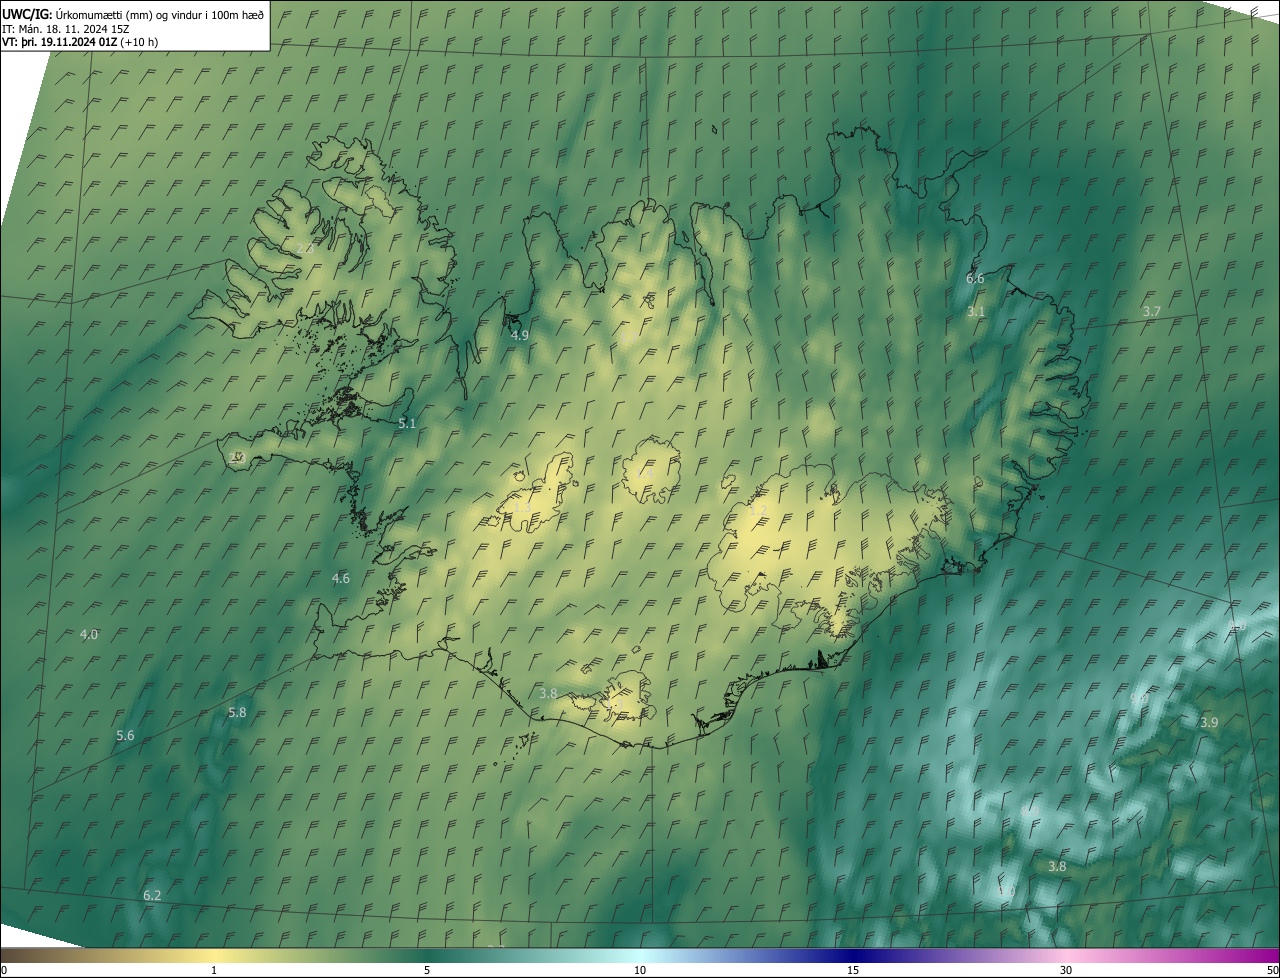Click the 4.9 value on the map
This screenshot has width=1280, height=978.
pyautogui.click(x=519, y=336)
